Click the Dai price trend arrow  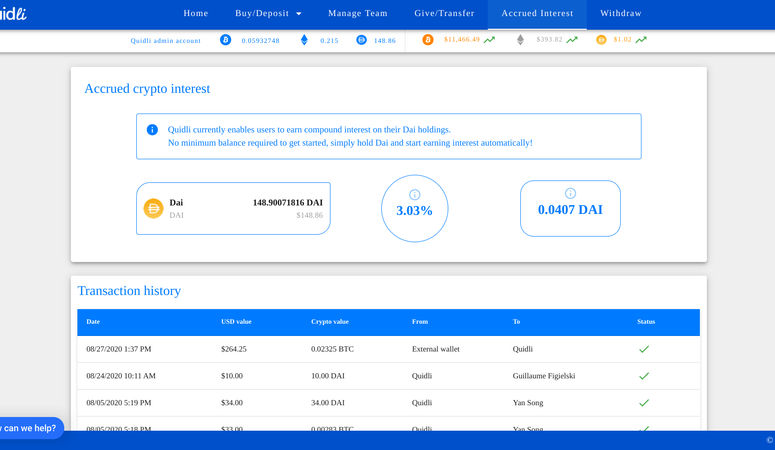pos(641,40)
